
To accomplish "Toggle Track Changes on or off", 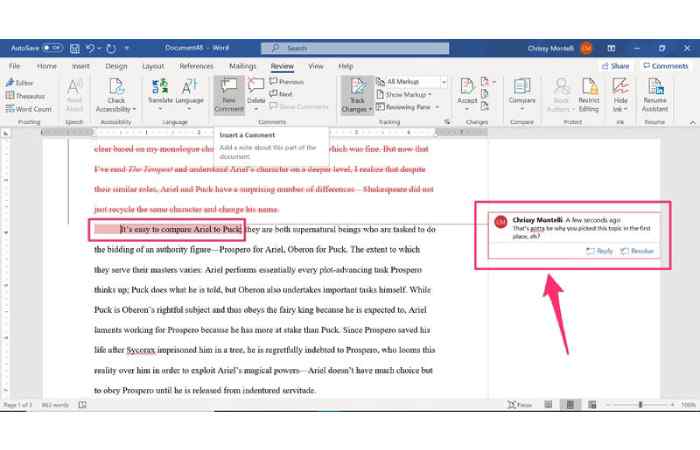I will (355, 93).
